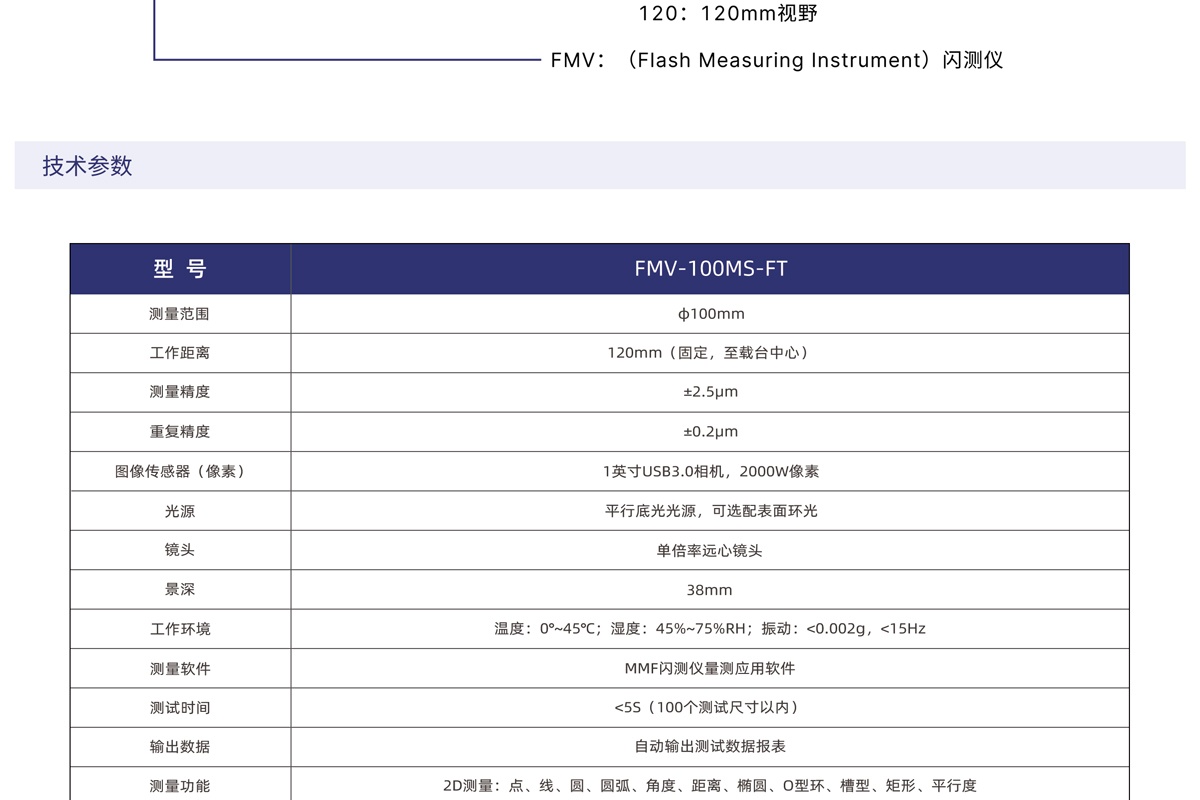The width and height of the screenshot is (1200, 800).
Task: Click the 'φ100mm' value cell
Action: click(x=710, y=314)
